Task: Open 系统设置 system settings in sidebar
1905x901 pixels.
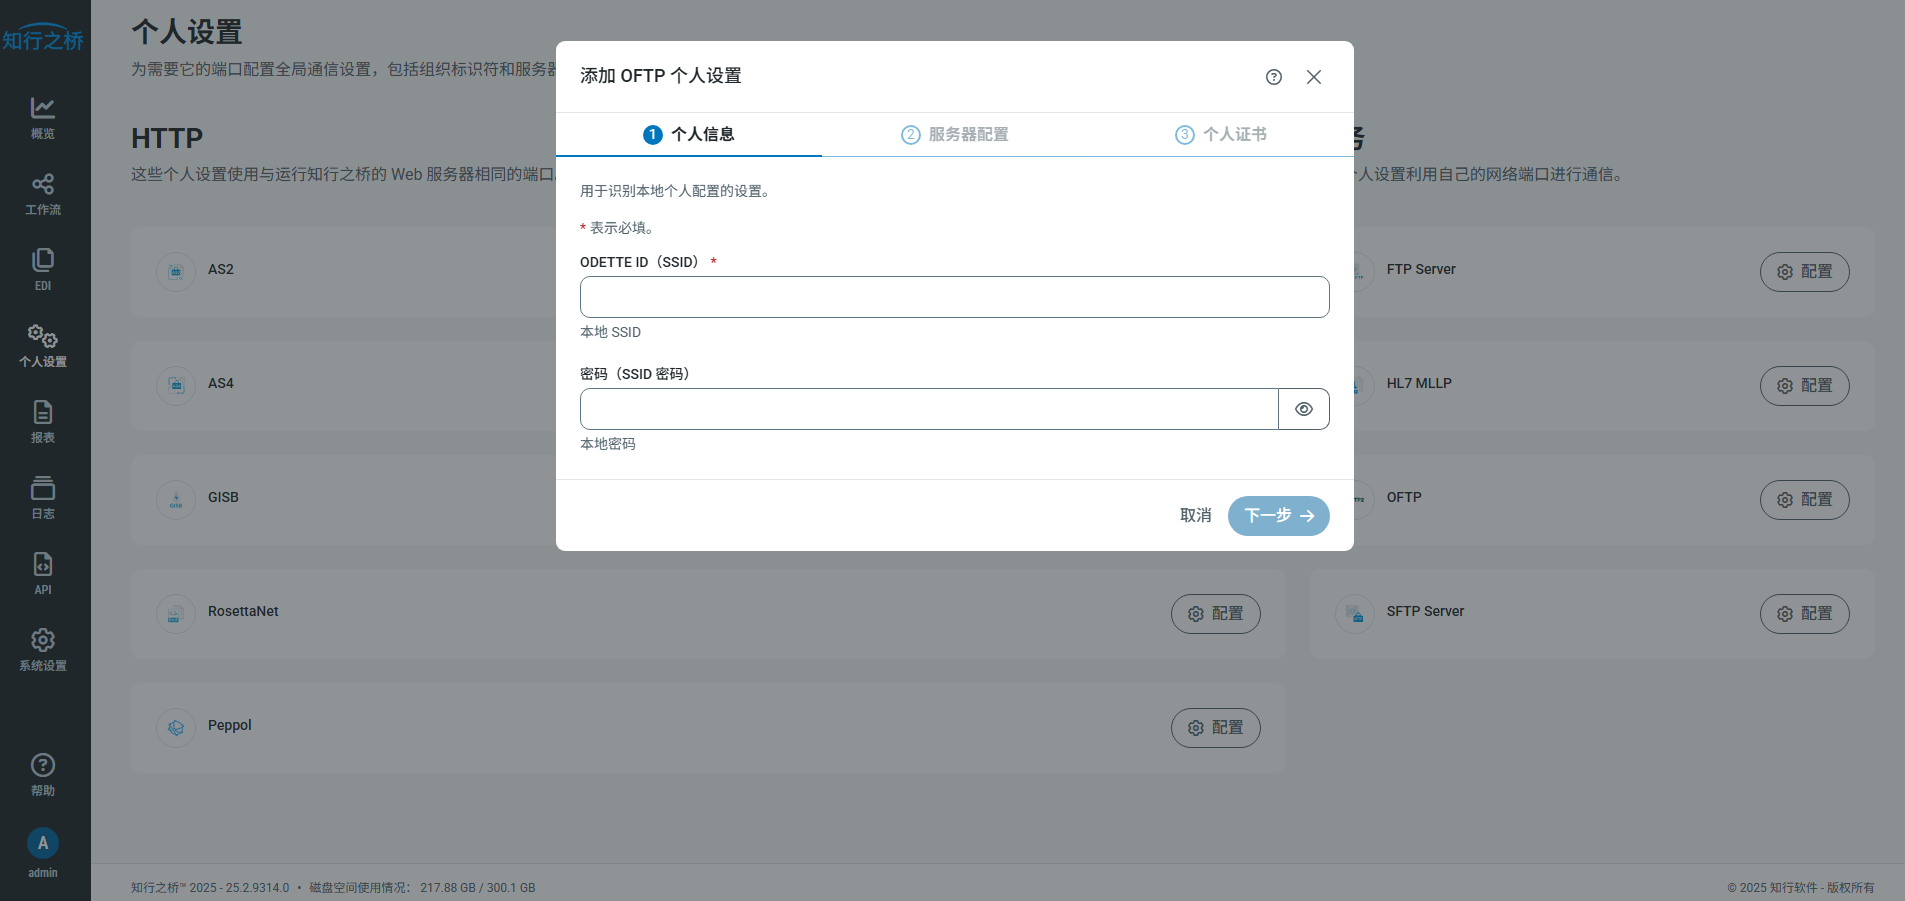Action: point(43,649)
